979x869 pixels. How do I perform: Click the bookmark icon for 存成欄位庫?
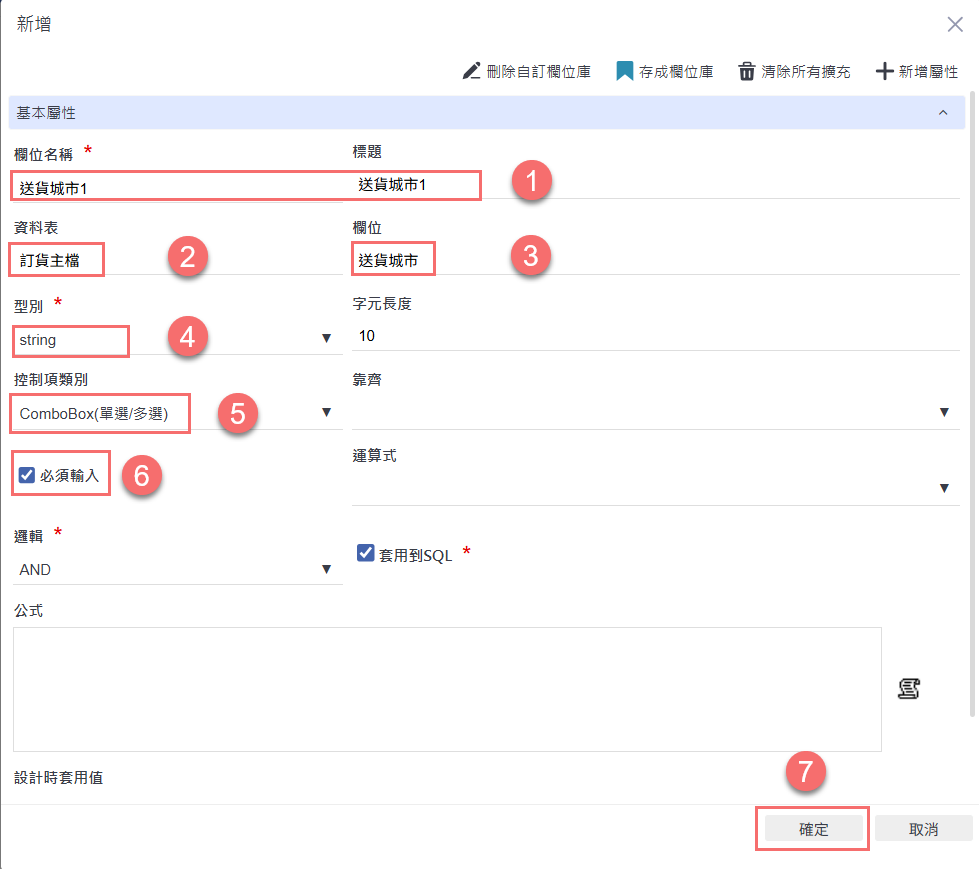tap(625, 72)
